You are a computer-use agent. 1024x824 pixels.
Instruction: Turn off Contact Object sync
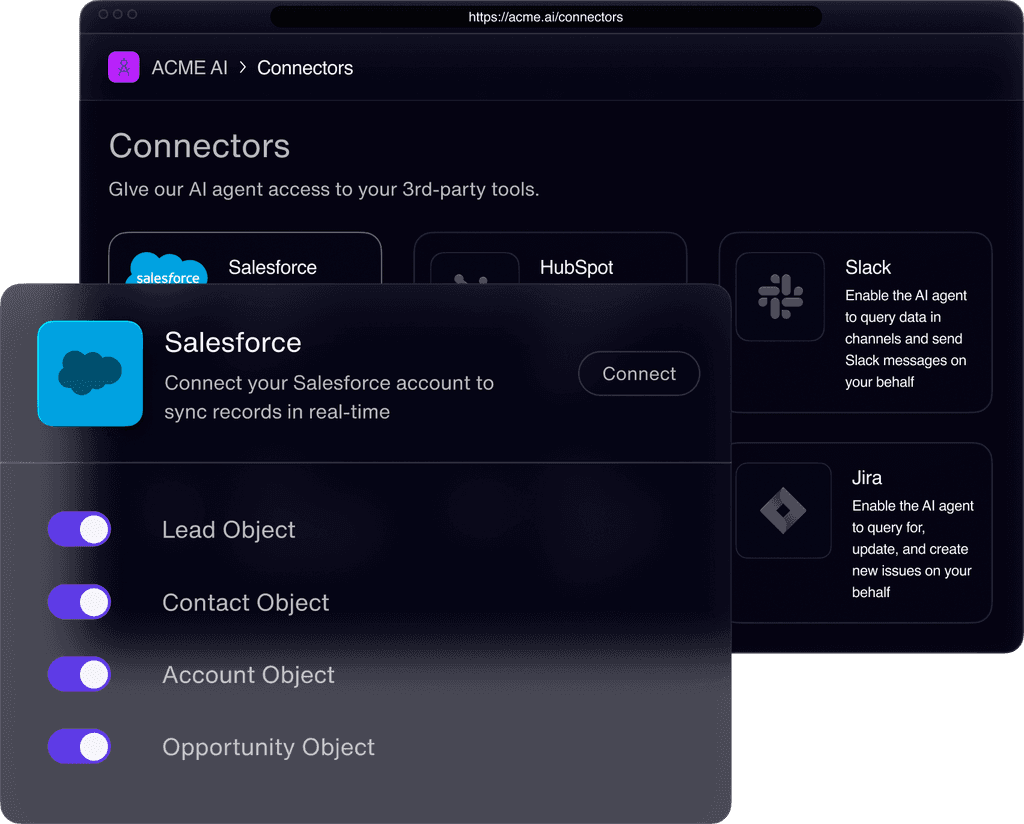[x=79, y=602]
